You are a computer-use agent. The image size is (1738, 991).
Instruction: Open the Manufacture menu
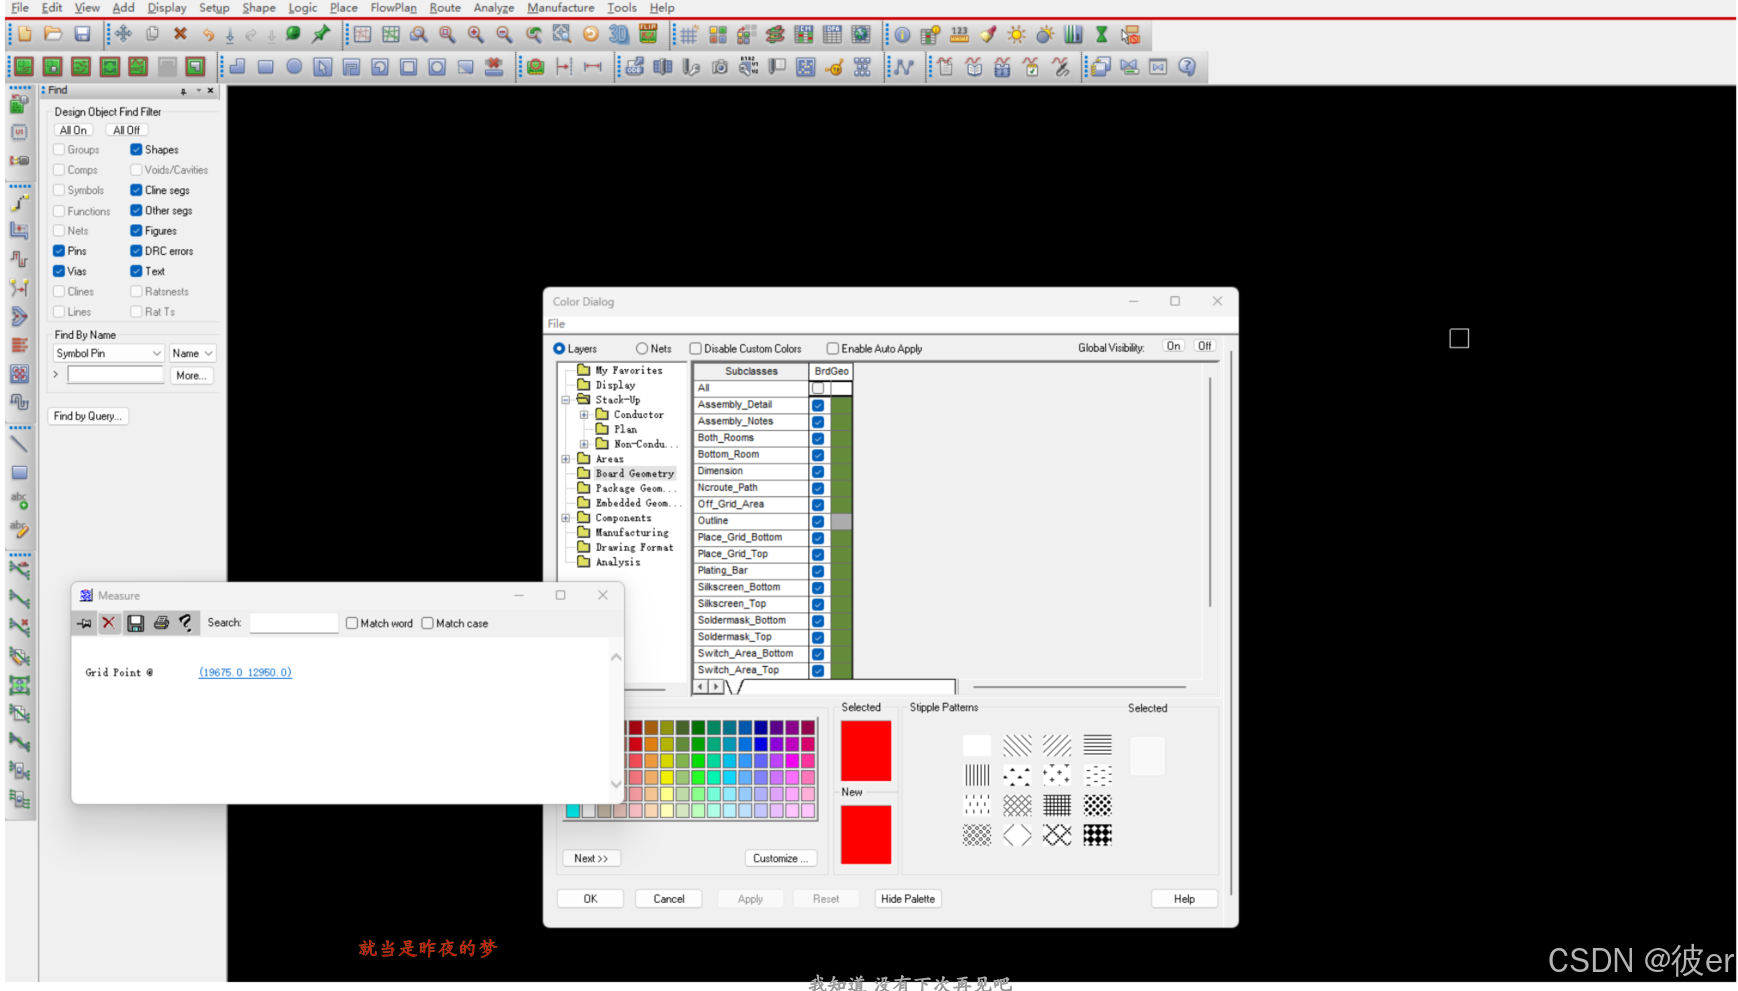(561, 8)
